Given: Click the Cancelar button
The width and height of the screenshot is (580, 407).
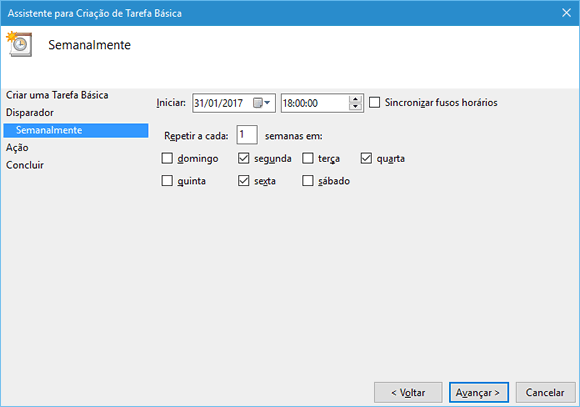Looking at the screenshot, I should (545, 392).
